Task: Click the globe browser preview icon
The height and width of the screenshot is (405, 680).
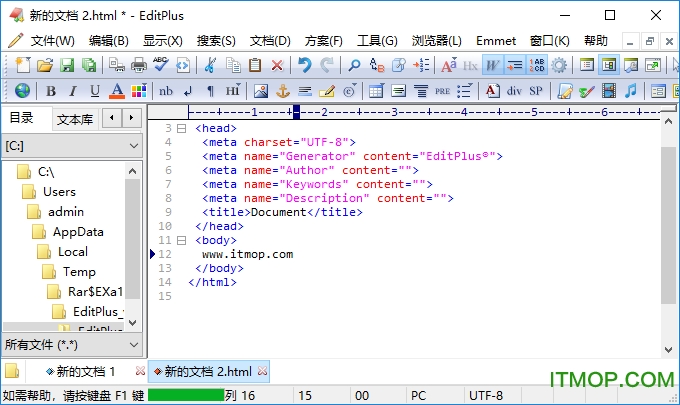Action: pos(22,91)
